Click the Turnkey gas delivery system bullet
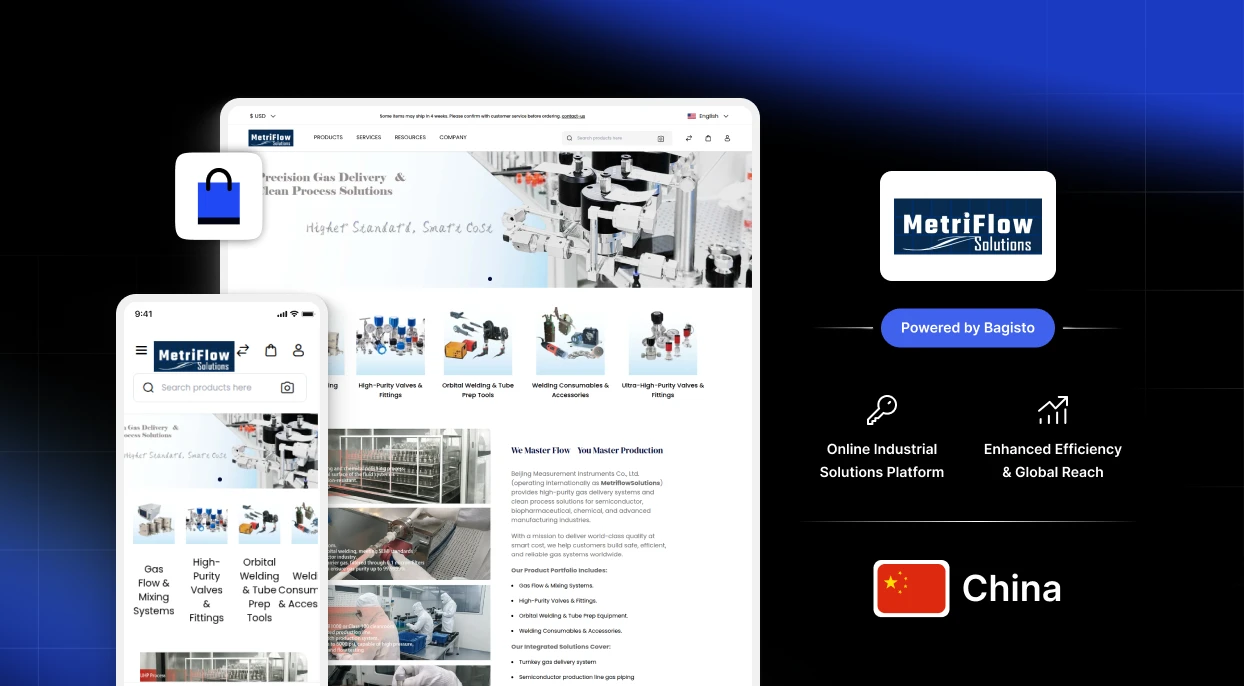 (557, 662)
